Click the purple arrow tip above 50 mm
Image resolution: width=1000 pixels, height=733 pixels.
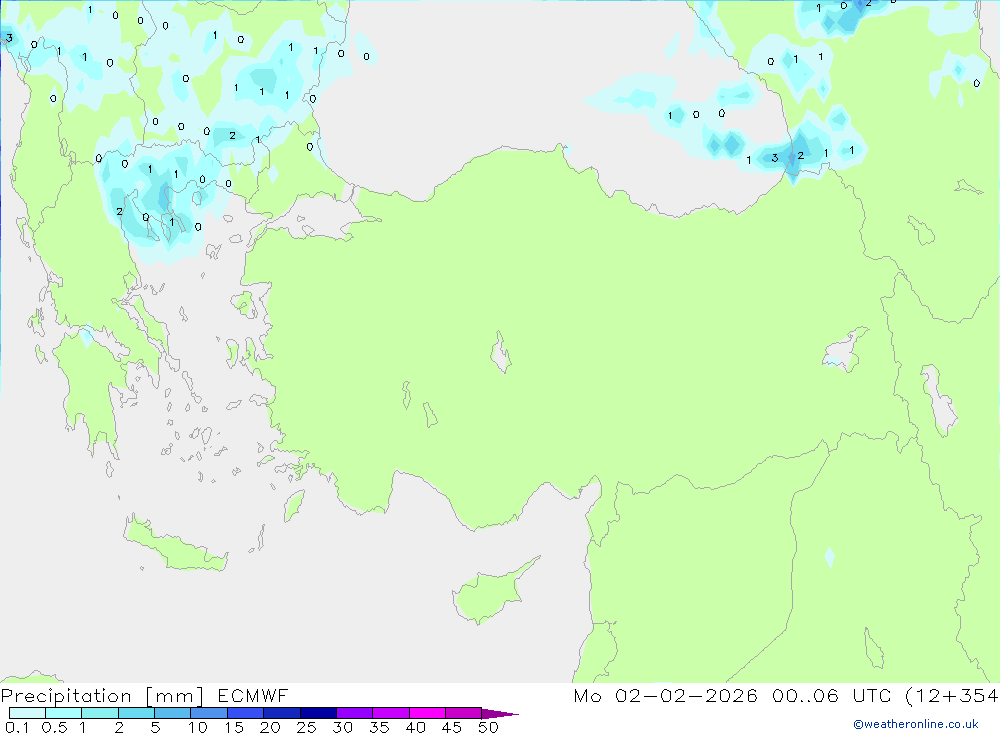(499, 714)
